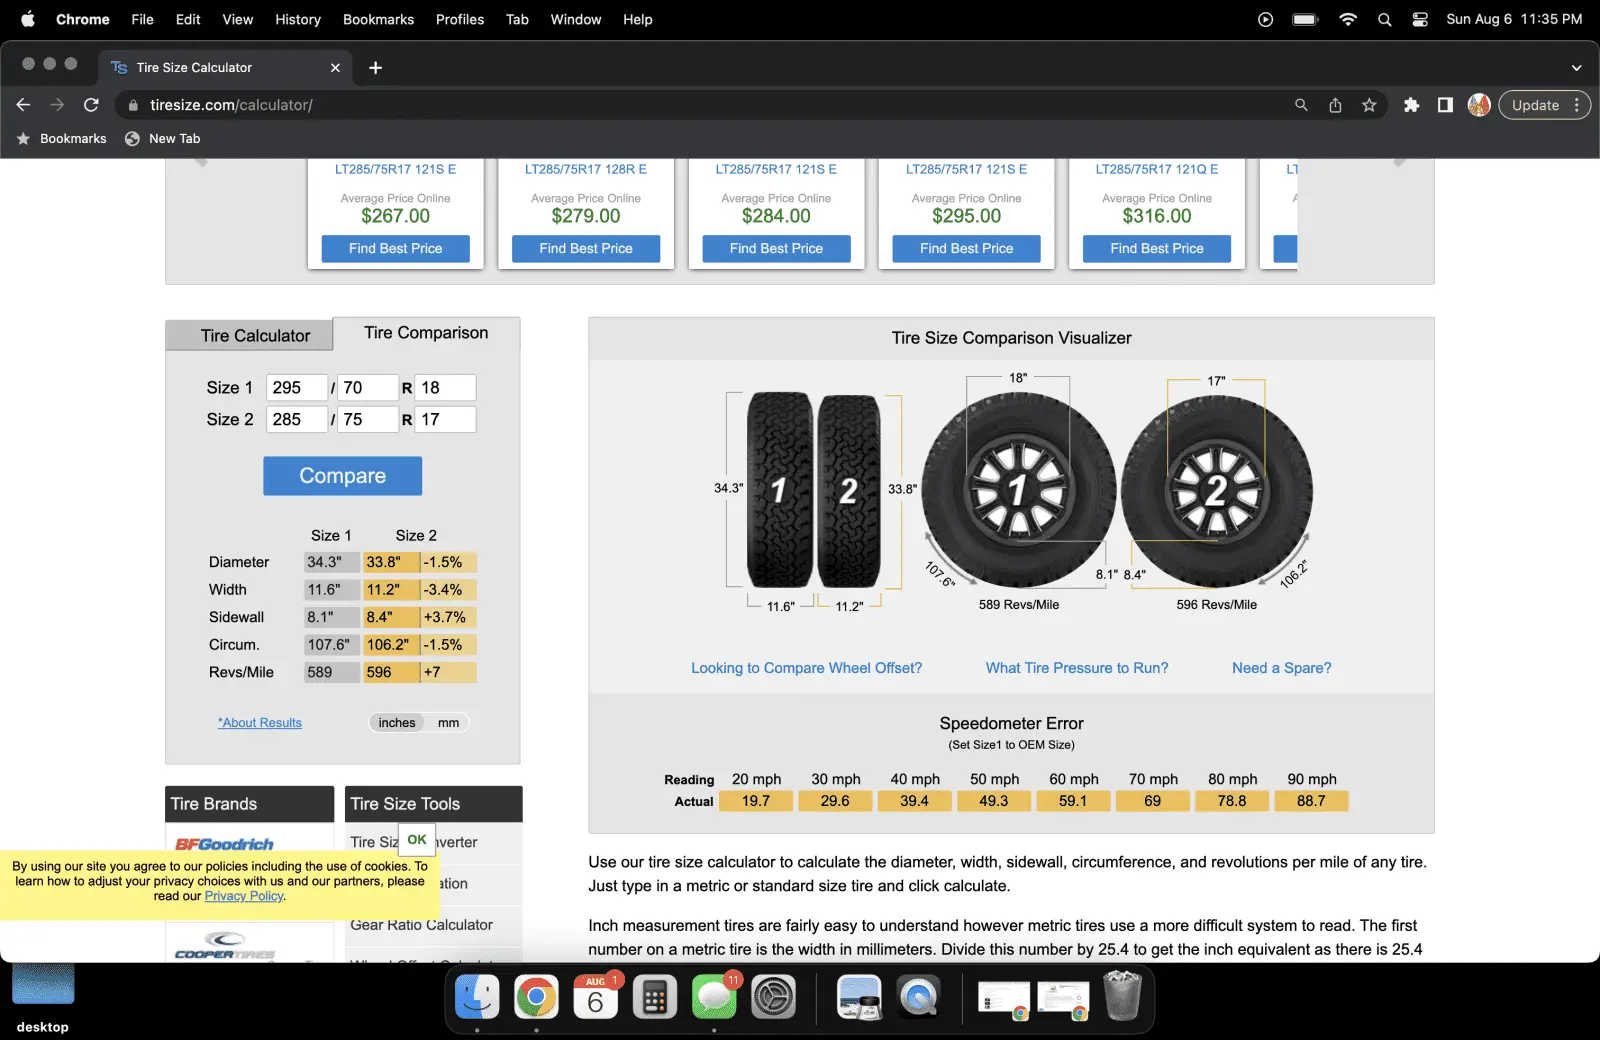The image size is (1600, 1040).
Task: Expand the tab search chevron
Action: point(1576,67)
